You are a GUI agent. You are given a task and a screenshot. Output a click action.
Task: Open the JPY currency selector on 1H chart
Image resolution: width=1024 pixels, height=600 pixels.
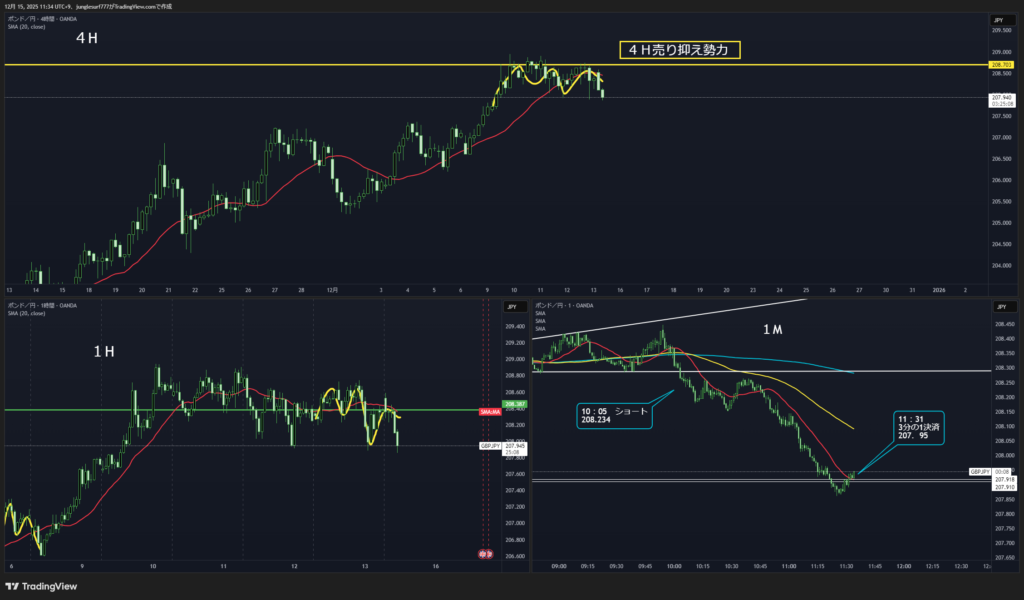pos(511,307)
